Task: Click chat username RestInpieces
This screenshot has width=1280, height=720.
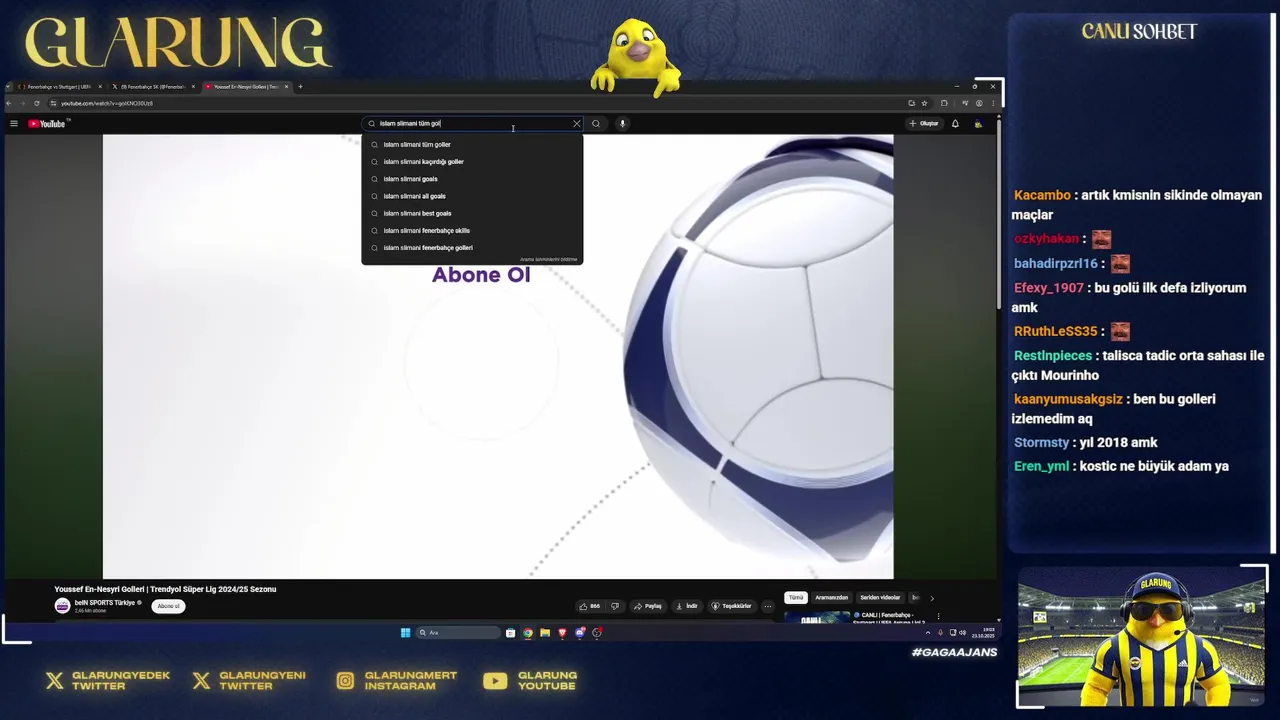Action: point(1053,356)
